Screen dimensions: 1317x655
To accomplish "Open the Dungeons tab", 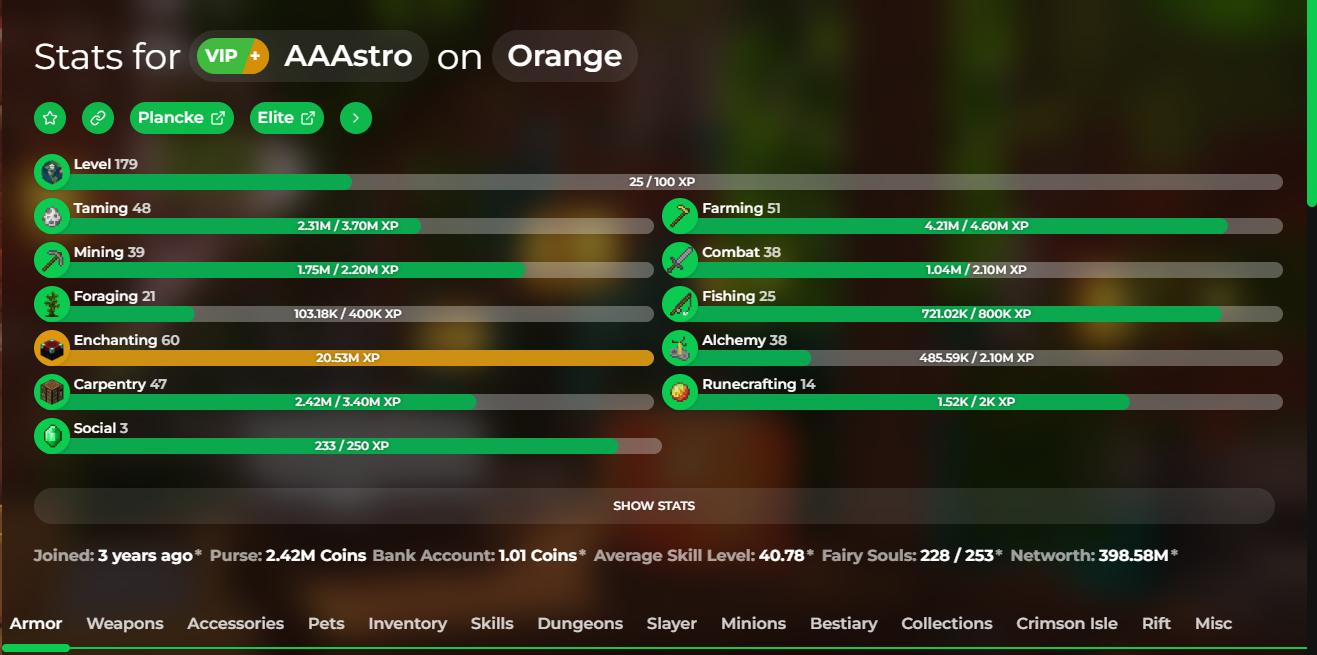I will (x=580, y=623).
